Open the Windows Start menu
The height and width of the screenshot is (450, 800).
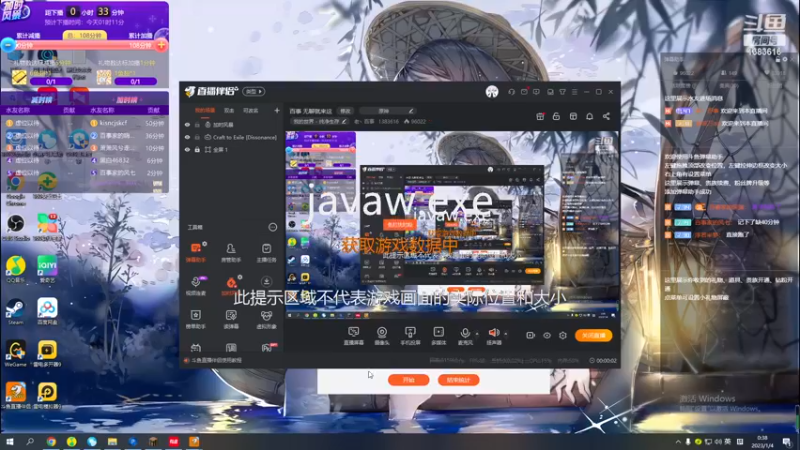(x=9, y=442)
